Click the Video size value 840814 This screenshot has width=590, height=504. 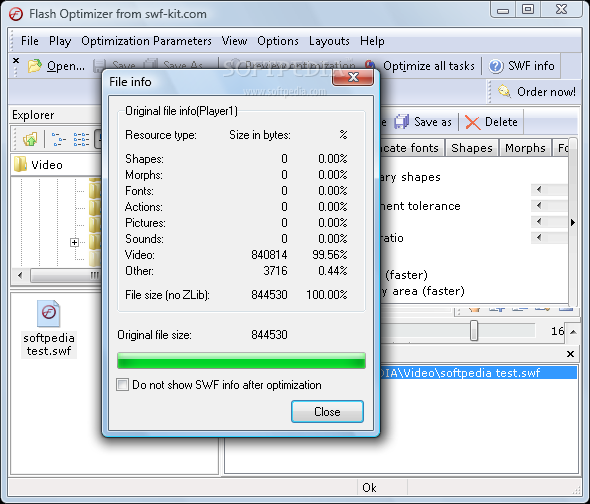pos(269,255)
